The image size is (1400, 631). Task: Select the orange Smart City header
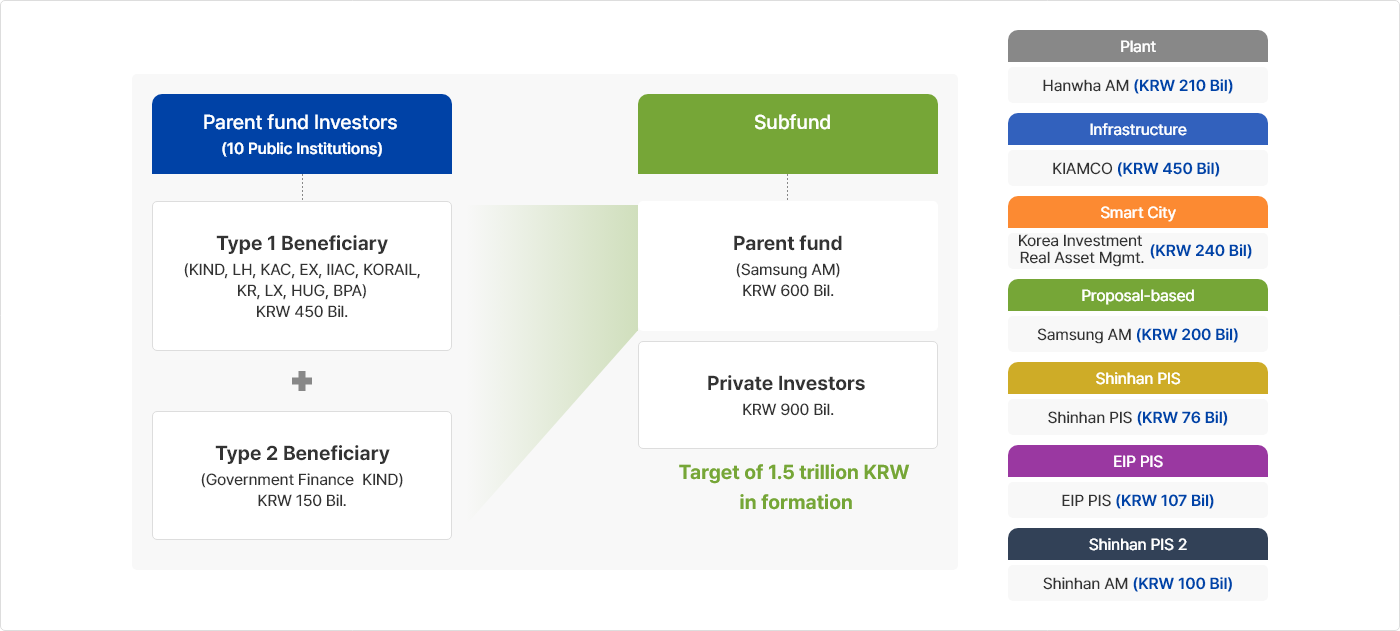coord(1138,212)
